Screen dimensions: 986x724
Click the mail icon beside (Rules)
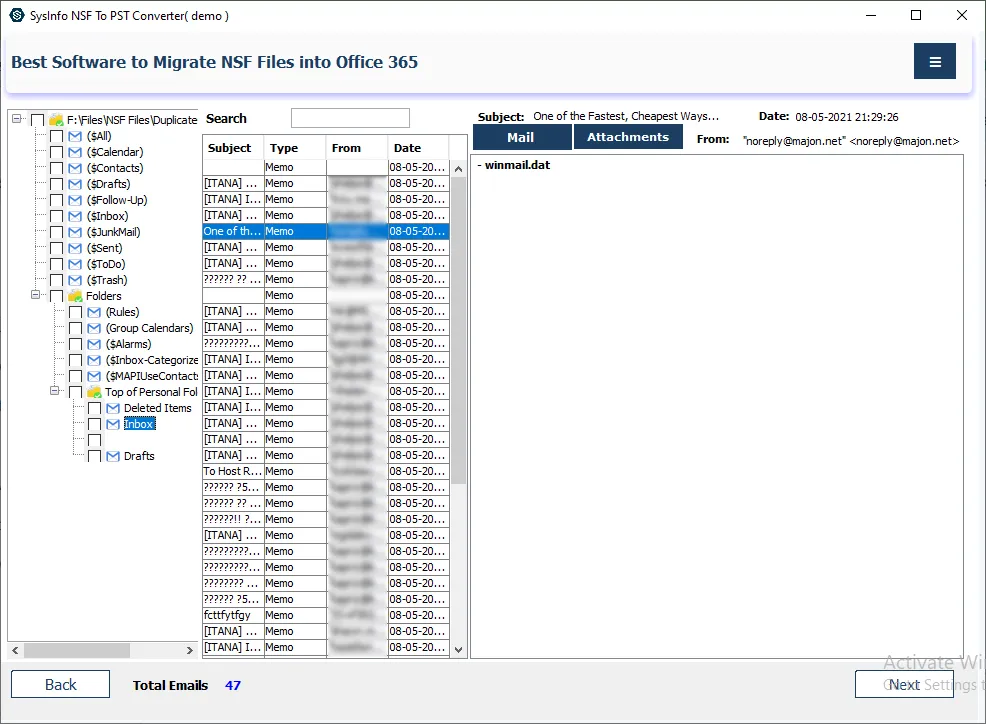coord(94,312)
